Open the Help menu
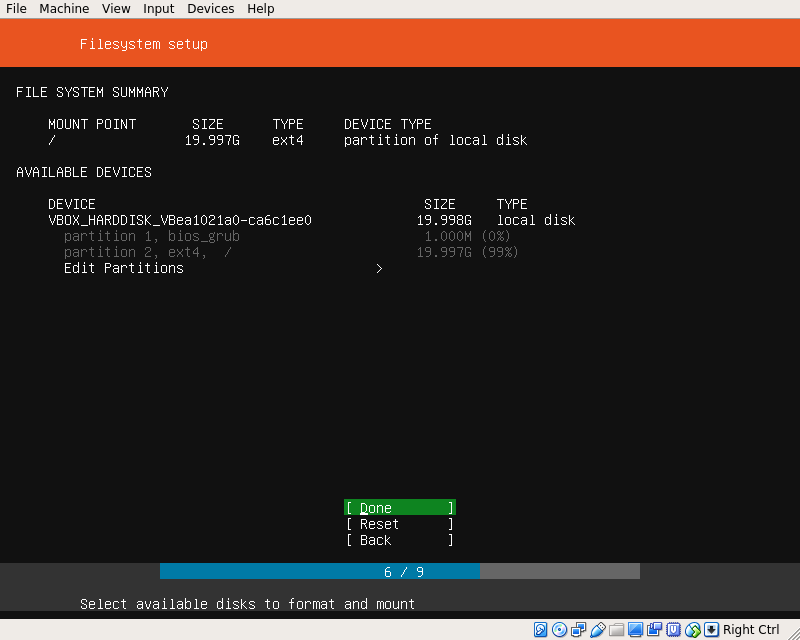The image size is (800, 640). [261, 9]
